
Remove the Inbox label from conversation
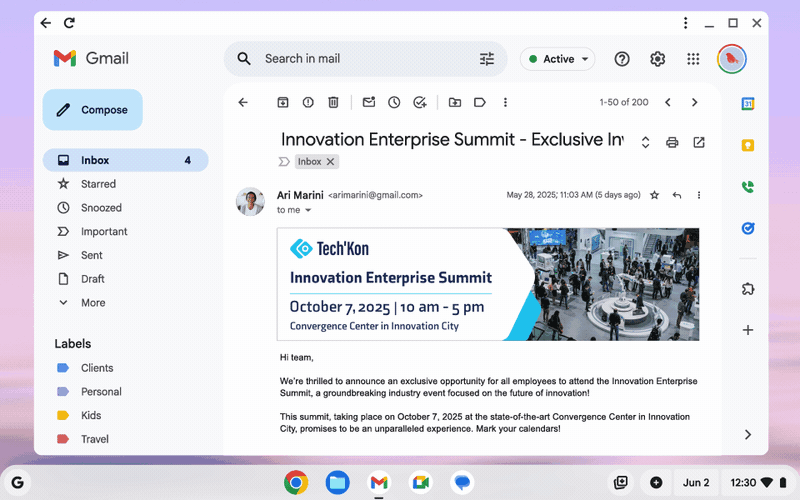[330, 162]
